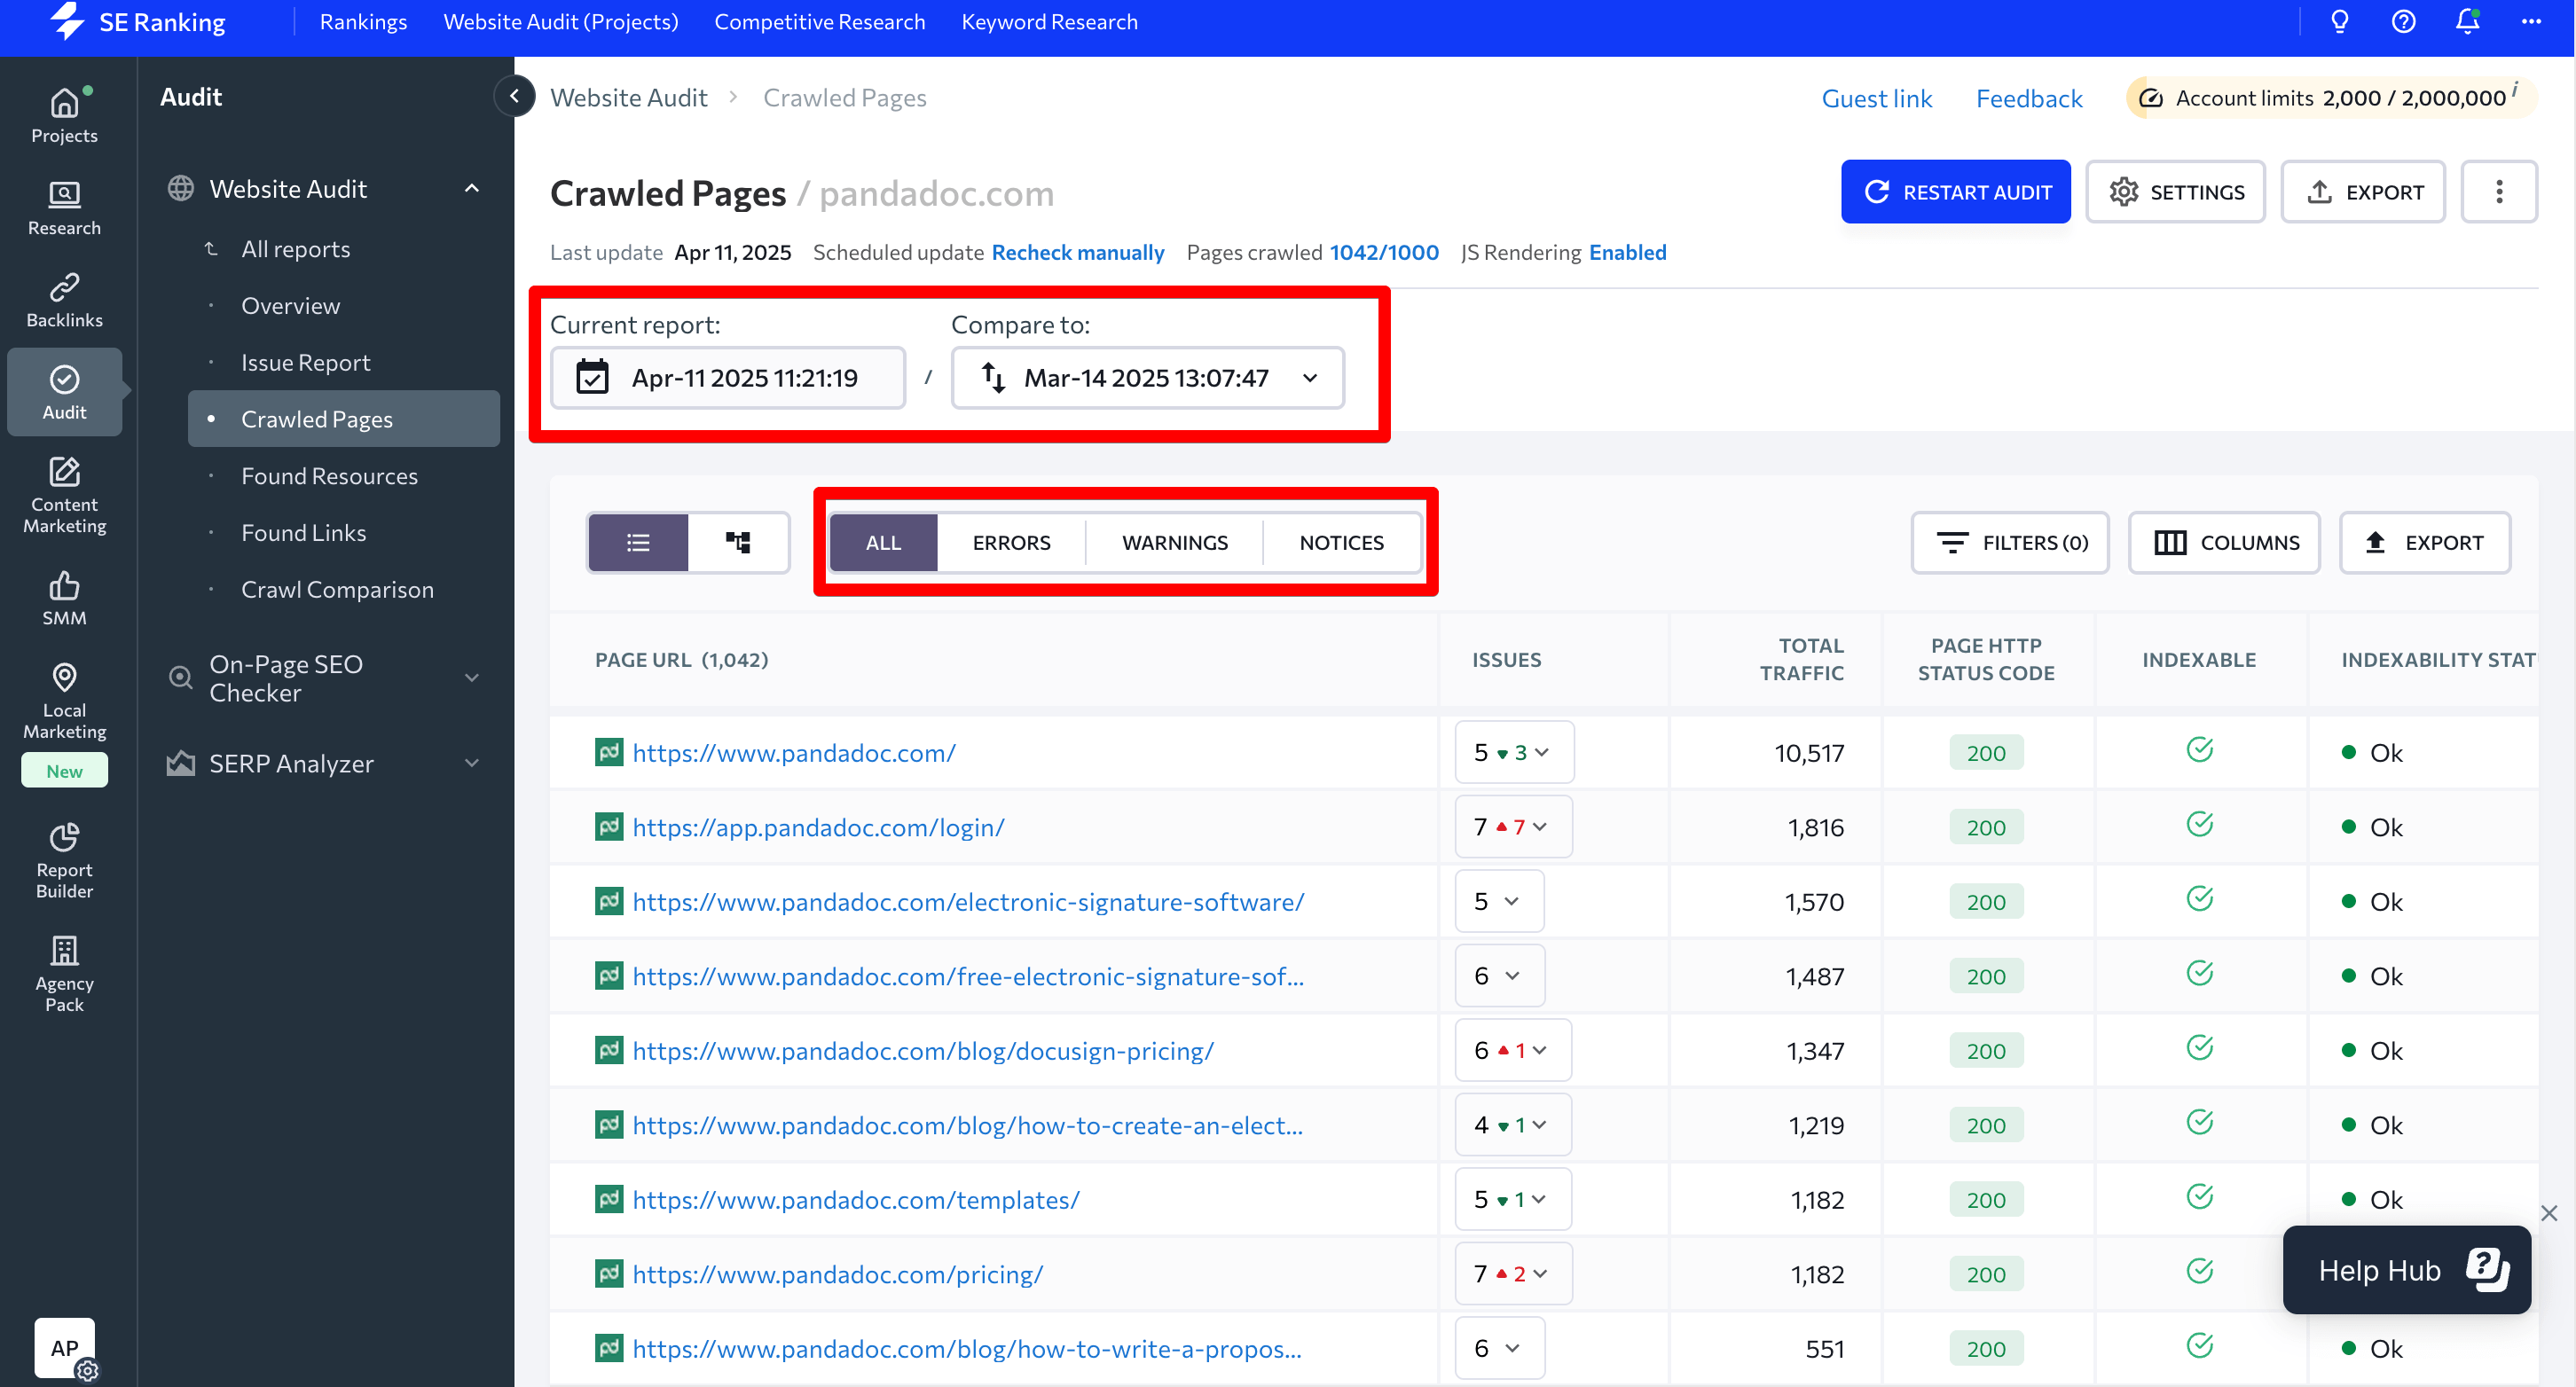
Task: Switch to list view
Action: coord(638,542)
